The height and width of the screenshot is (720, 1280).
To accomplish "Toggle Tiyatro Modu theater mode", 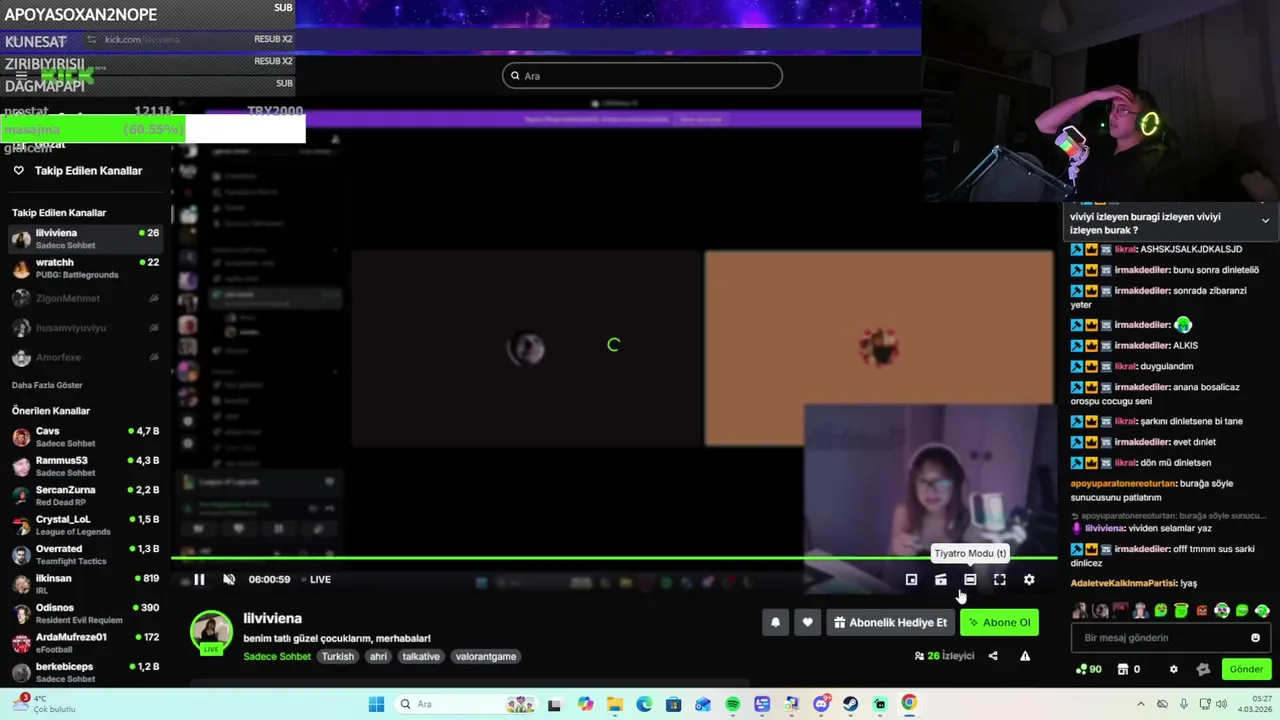I will [x=970, y=579].
